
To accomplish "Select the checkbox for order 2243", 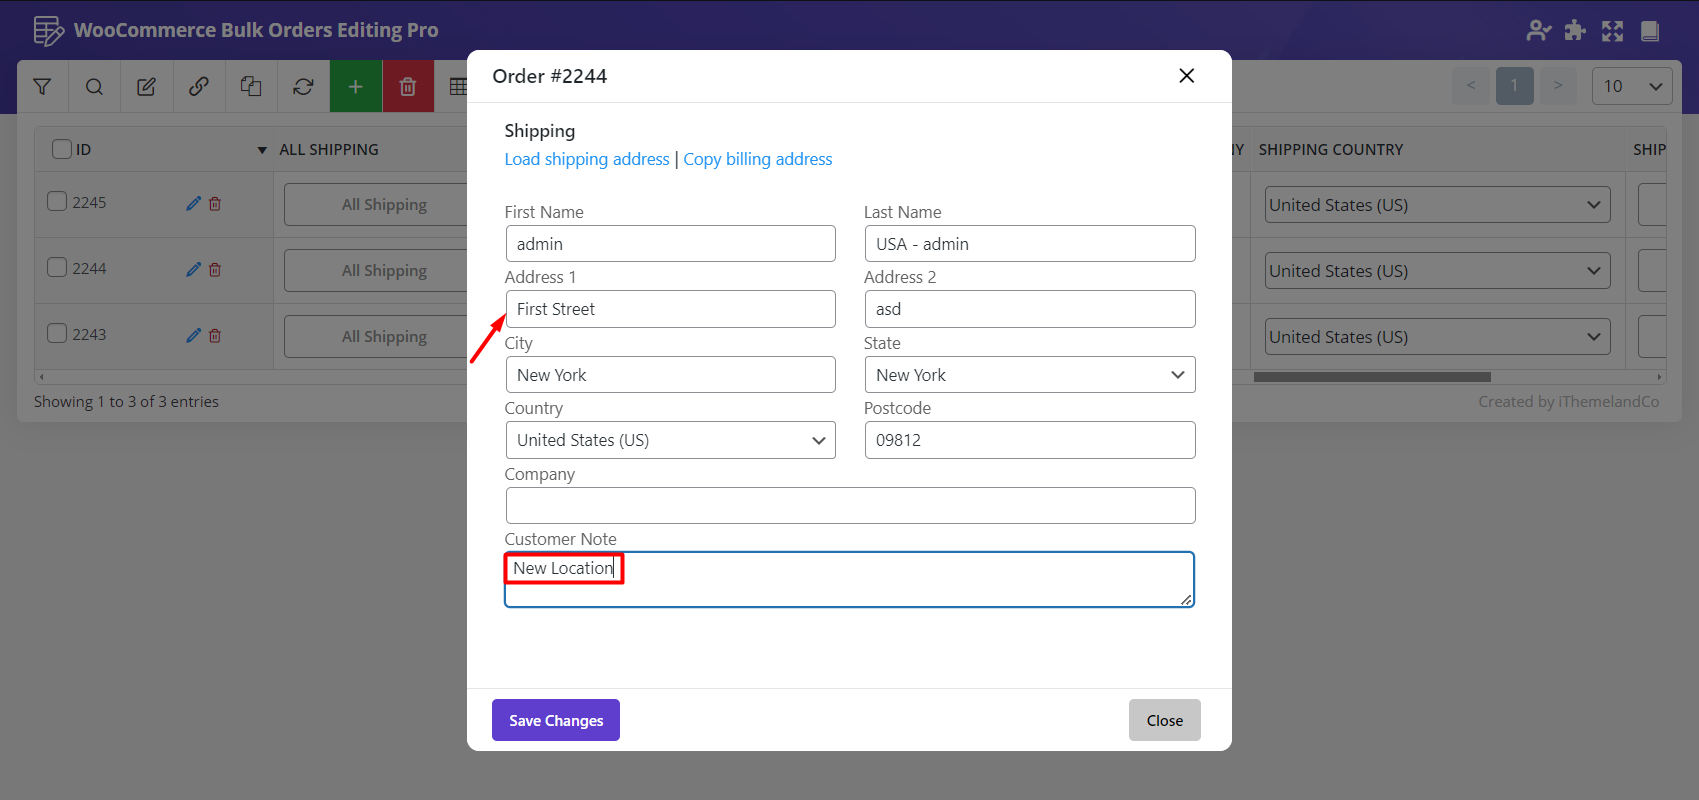I will pyautogui.click(x=57, y=333).
